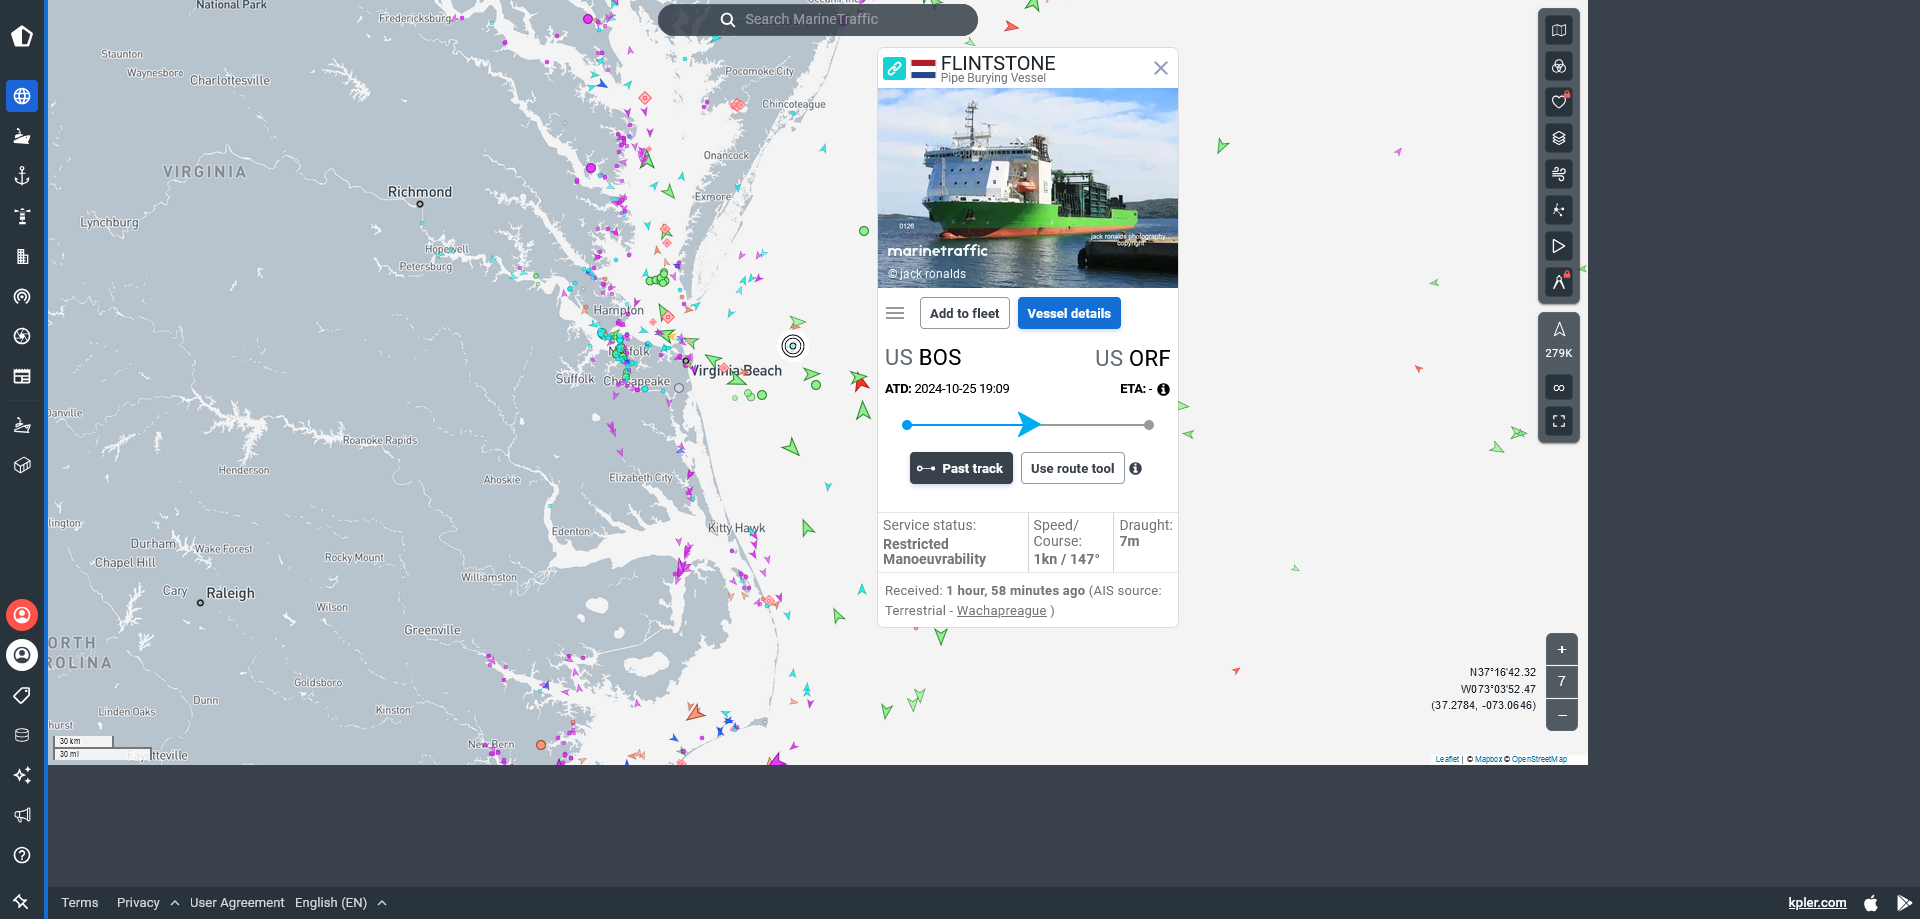This screenshot has width=1920, height=919.
Task: Close the FLINTSTONE vessel popup
Action: pos(1160,68)
